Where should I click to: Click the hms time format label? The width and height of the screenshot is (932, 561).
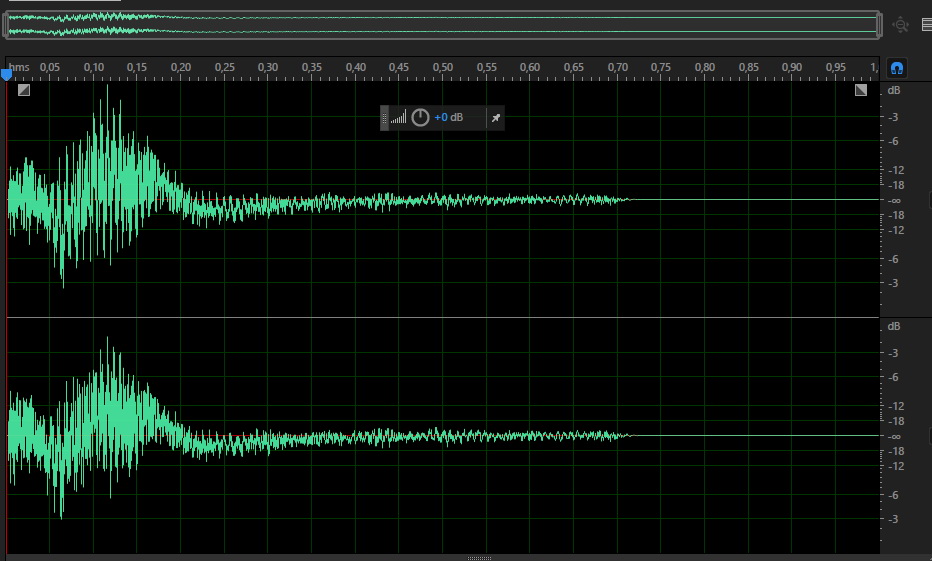[19, 67]
